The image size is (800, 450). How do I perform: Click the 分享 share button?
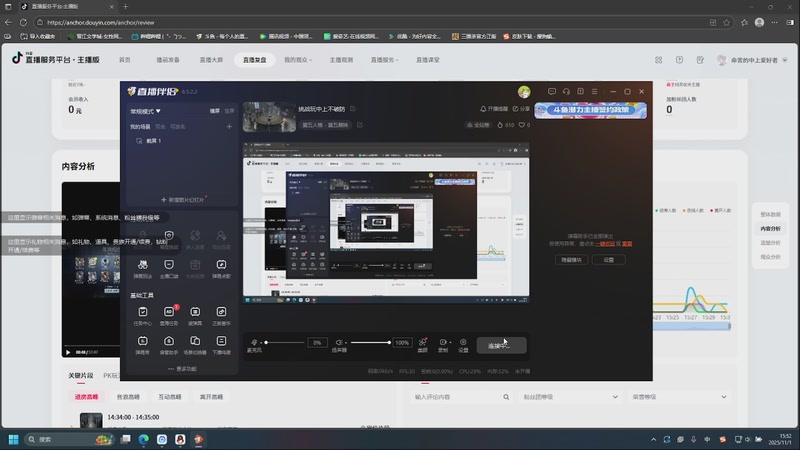pyautogui.click(x=521, y=109)
